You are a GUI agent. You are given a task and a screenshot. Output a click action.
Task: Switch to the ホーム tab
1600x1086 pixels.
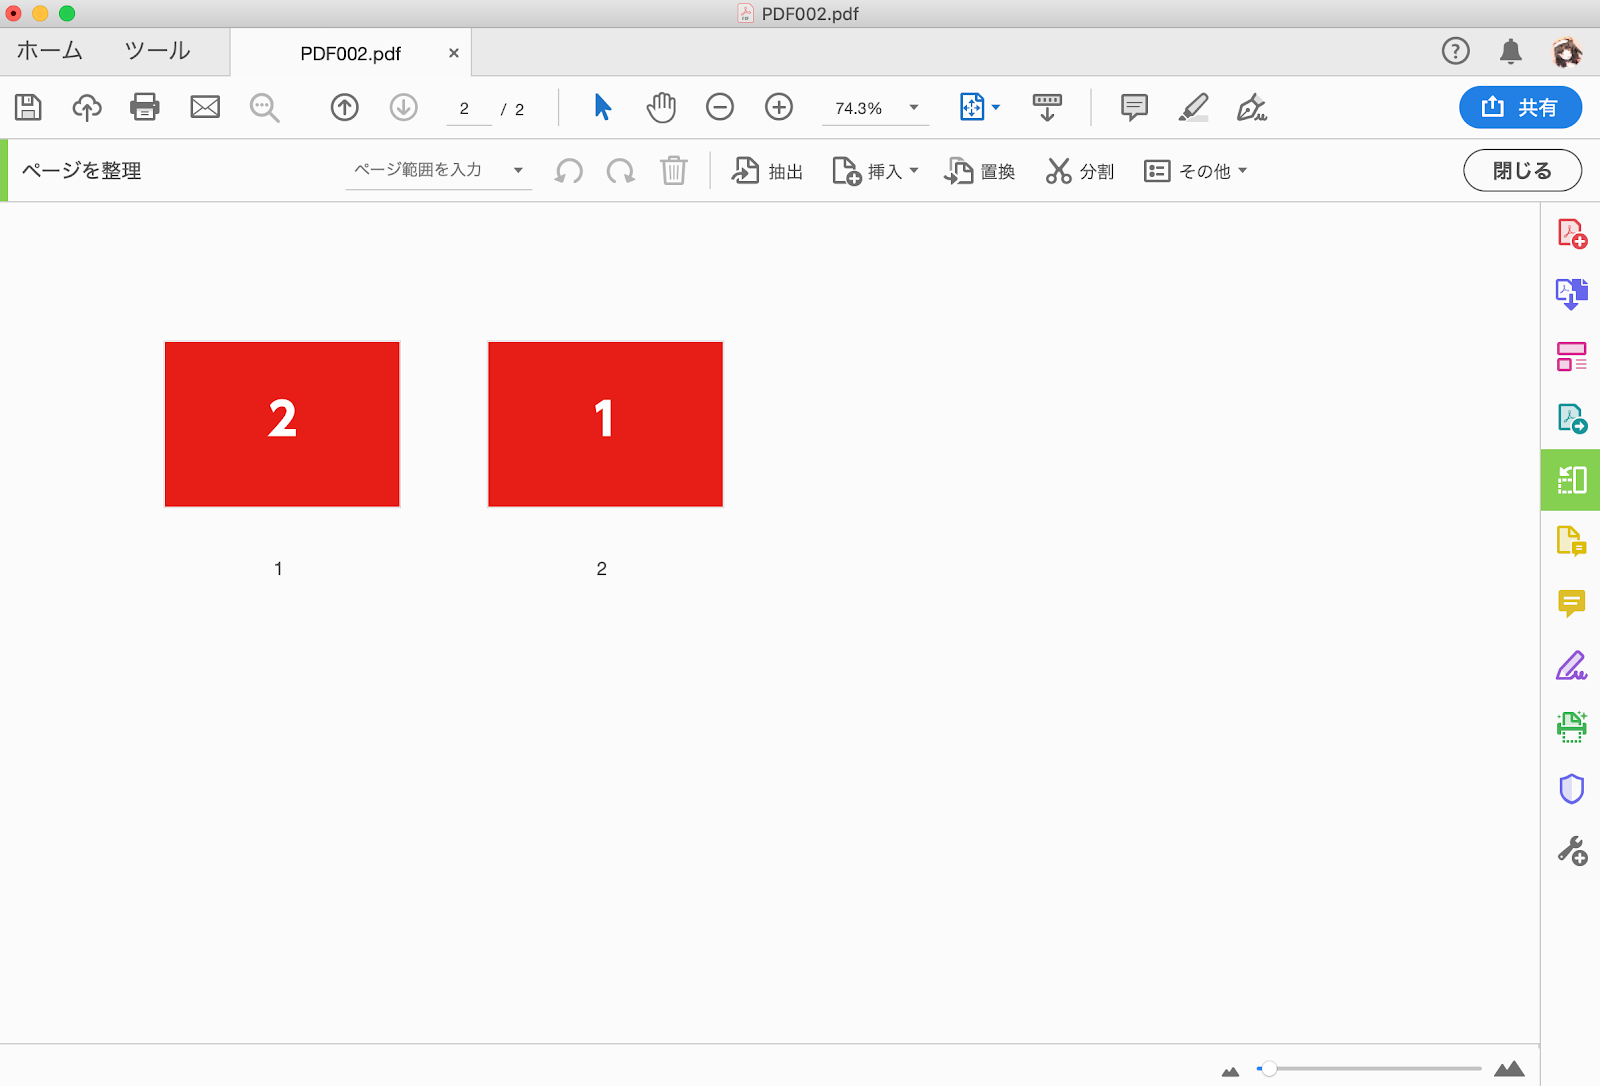click(x=50, y=51)
